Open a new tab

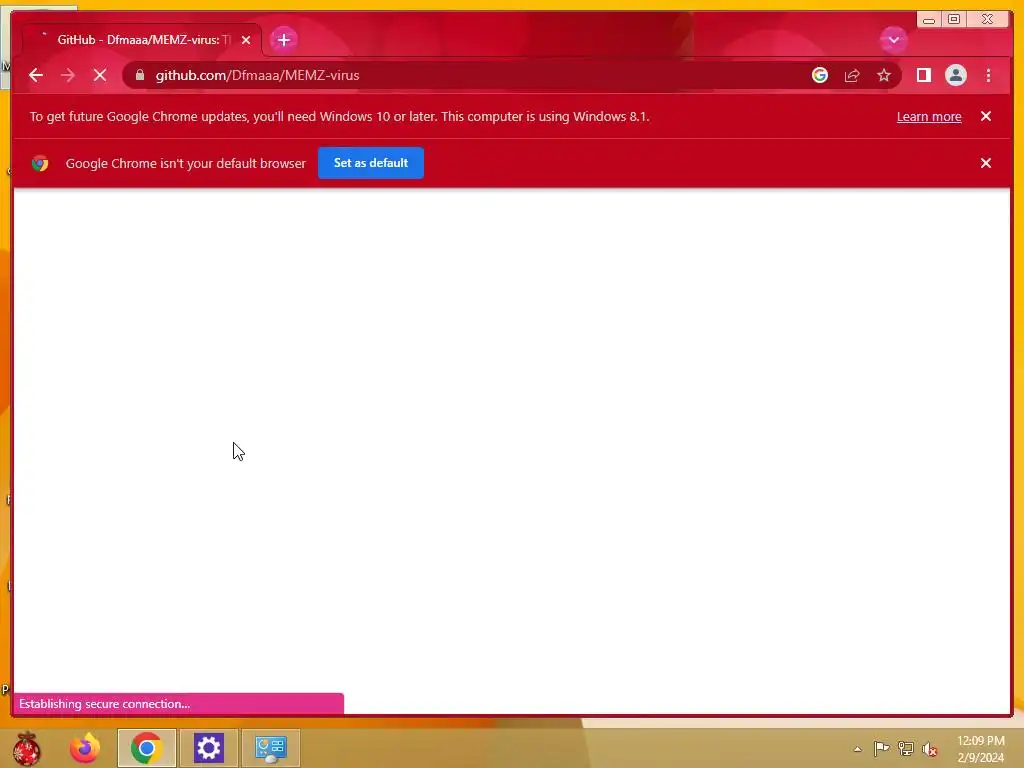(283, 40)
